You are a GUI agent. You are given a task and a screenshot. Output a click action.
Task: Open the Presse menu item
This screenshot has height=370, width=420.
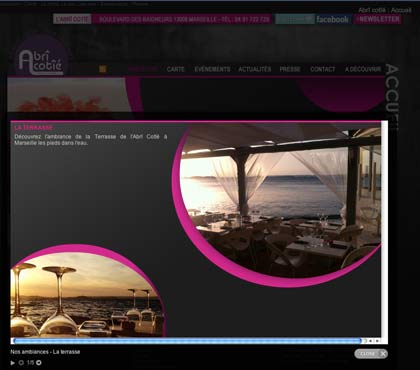290,69
